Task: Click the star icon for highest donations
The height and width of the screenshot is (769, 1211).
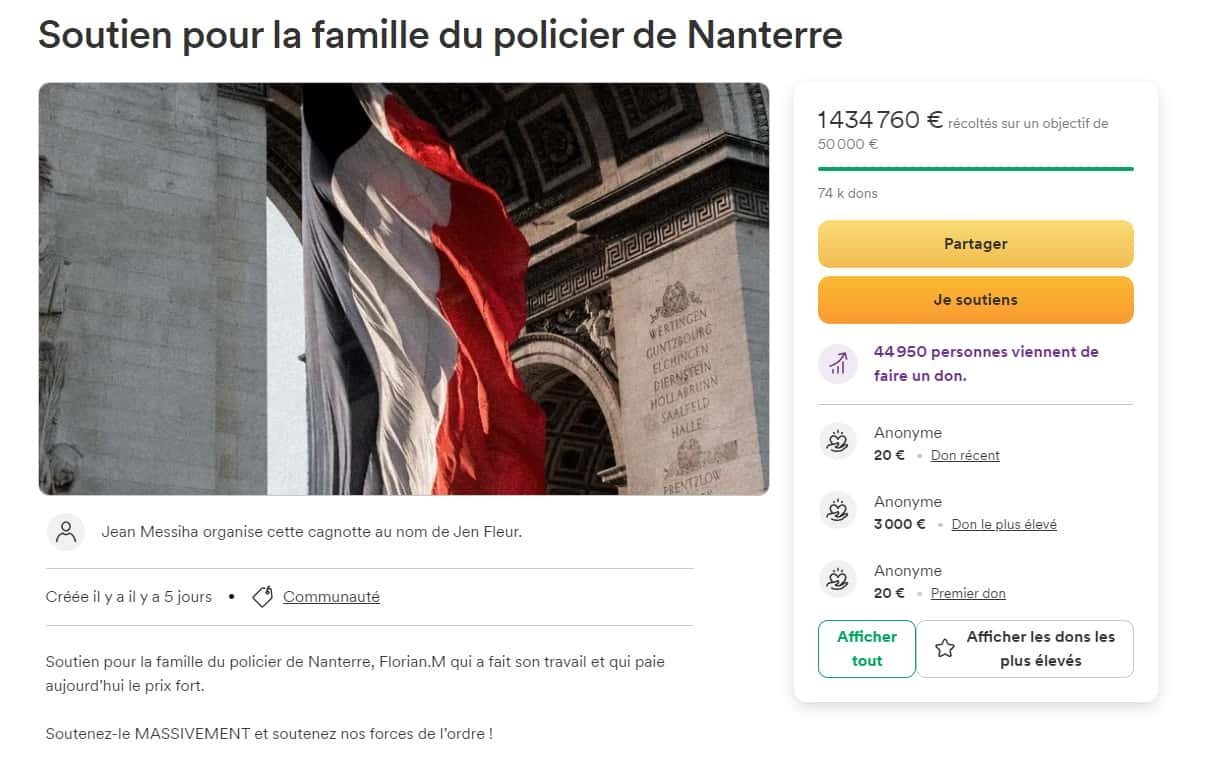Action: (x=944, y=648)
